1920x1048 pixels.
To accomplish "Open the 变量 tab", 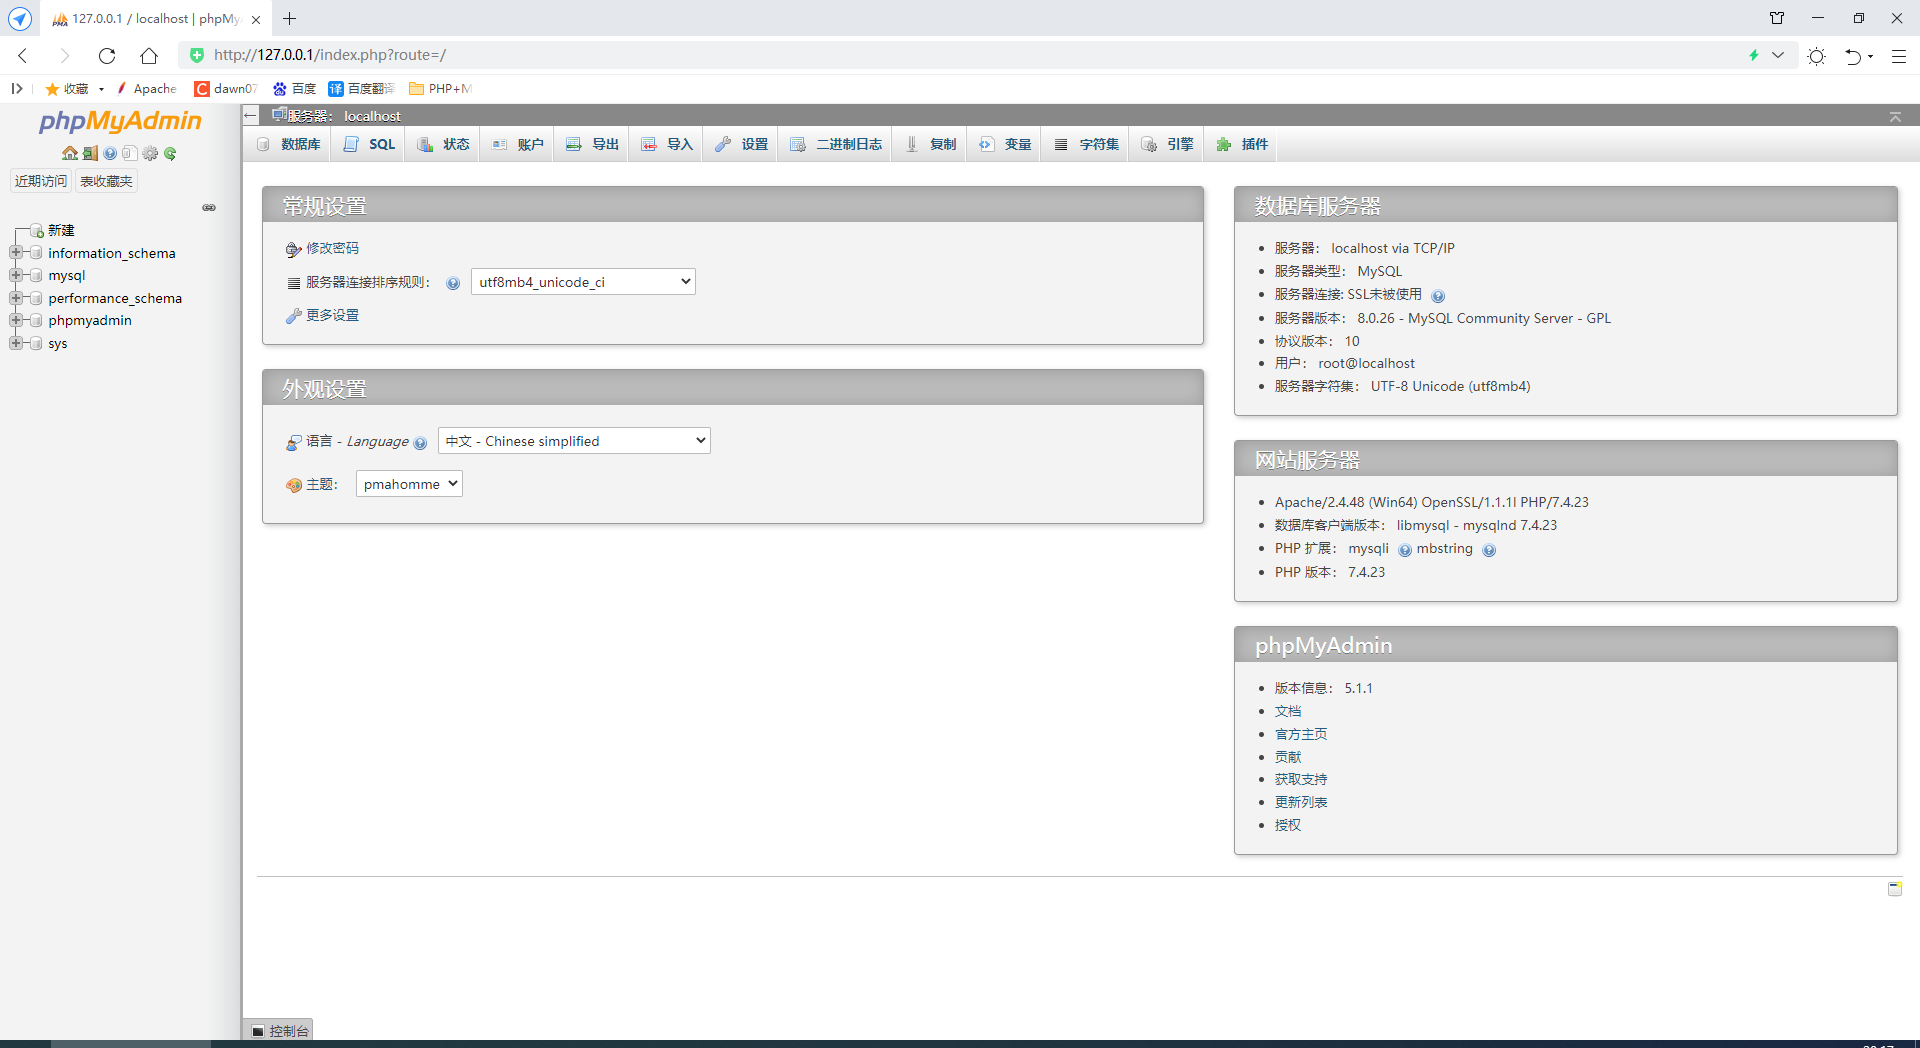I will point(1005,144).
